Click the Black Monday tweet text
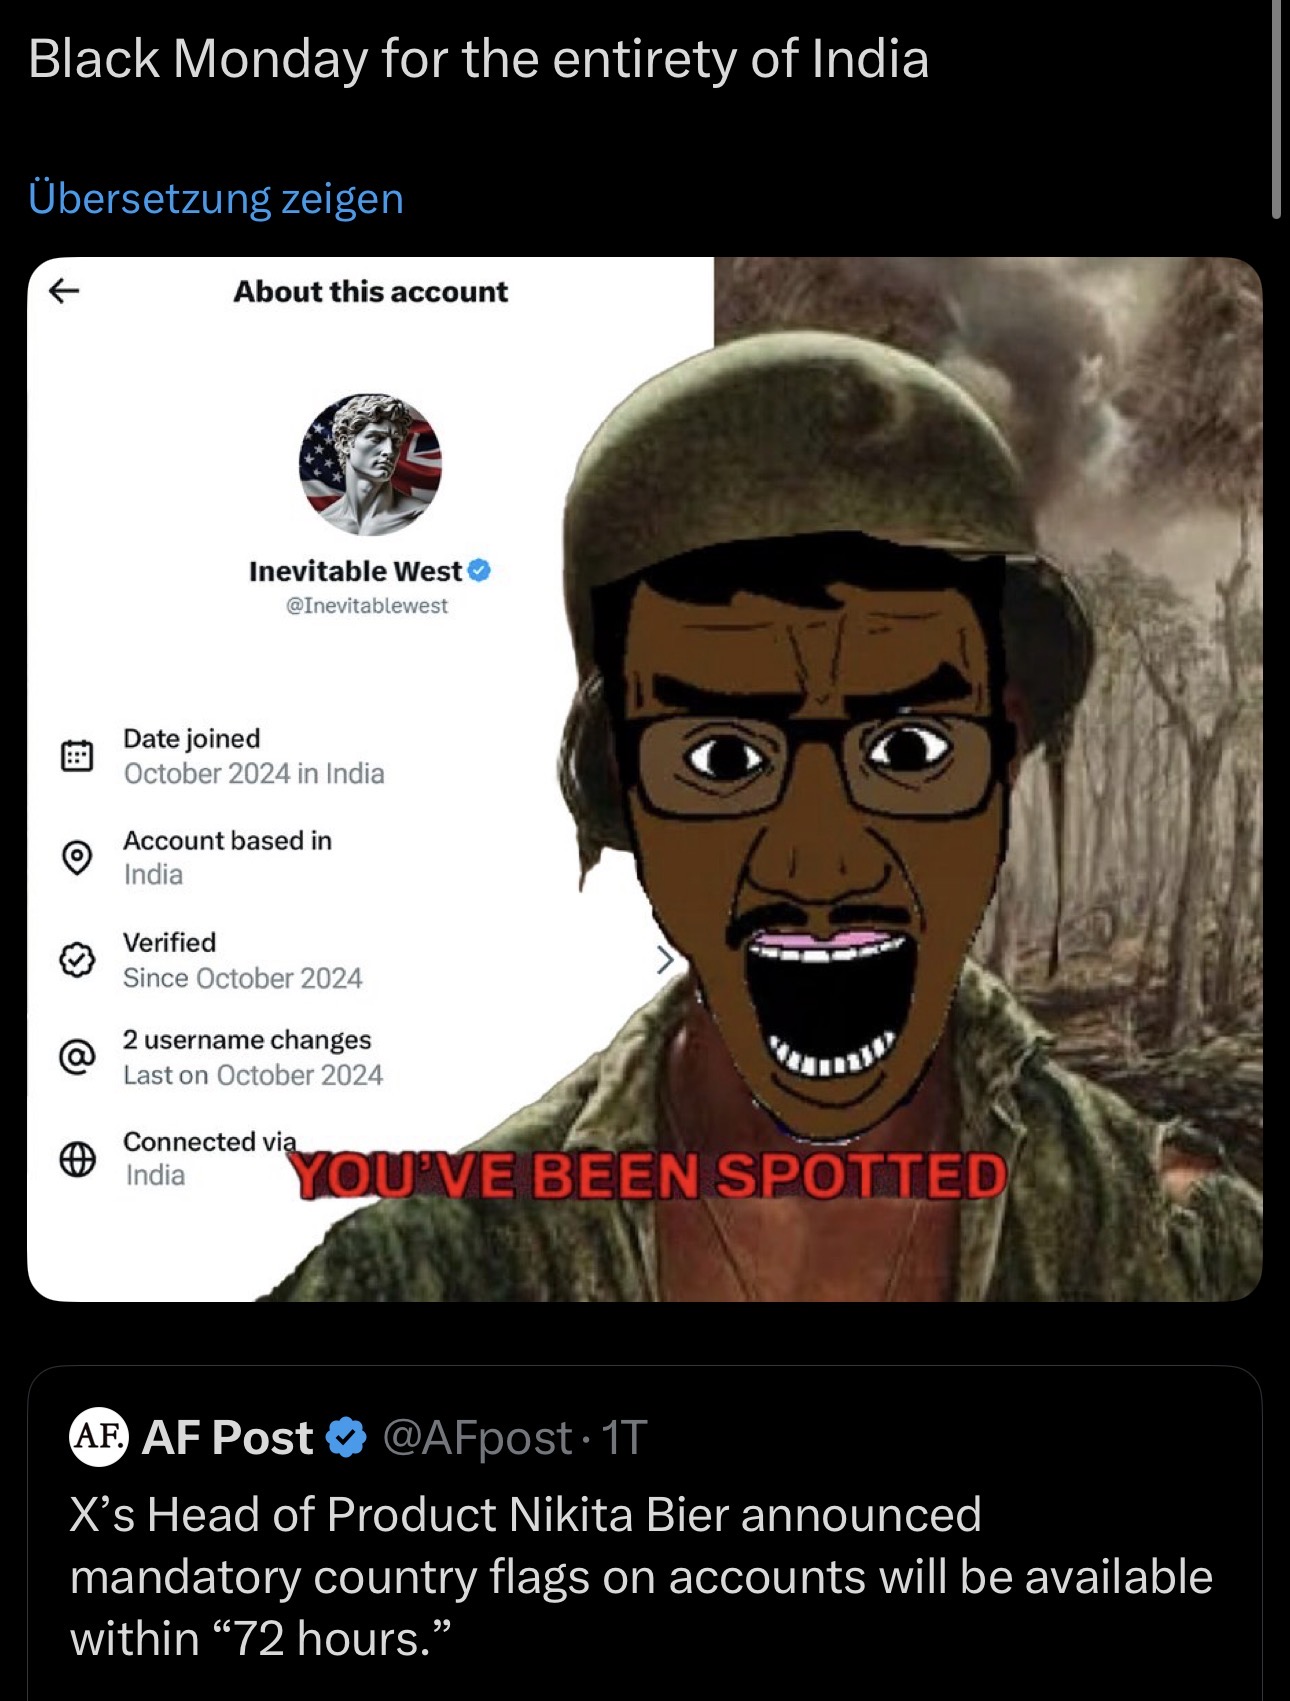This screenshot has height=1701, width=1290. [x=479, y=59]
